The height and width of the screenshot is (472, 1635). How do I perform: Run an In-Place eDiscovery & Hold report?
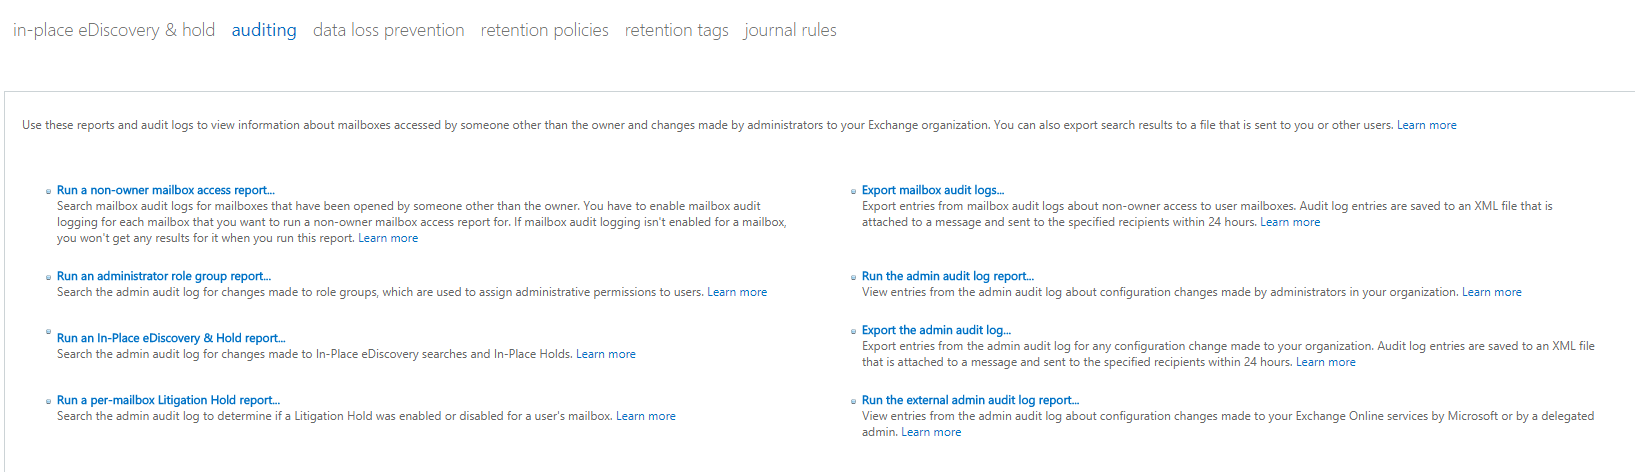point(171,338)
